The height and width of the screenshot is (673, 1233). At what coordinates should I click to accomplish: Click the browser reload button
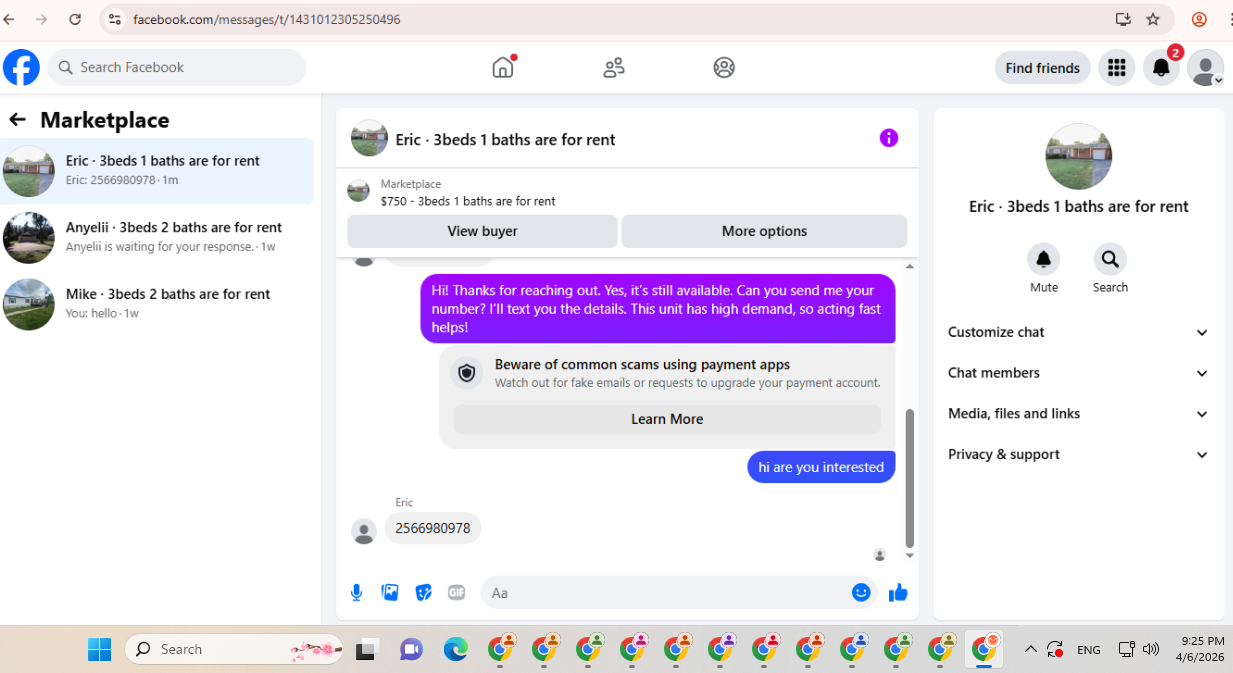pos(75,19)
